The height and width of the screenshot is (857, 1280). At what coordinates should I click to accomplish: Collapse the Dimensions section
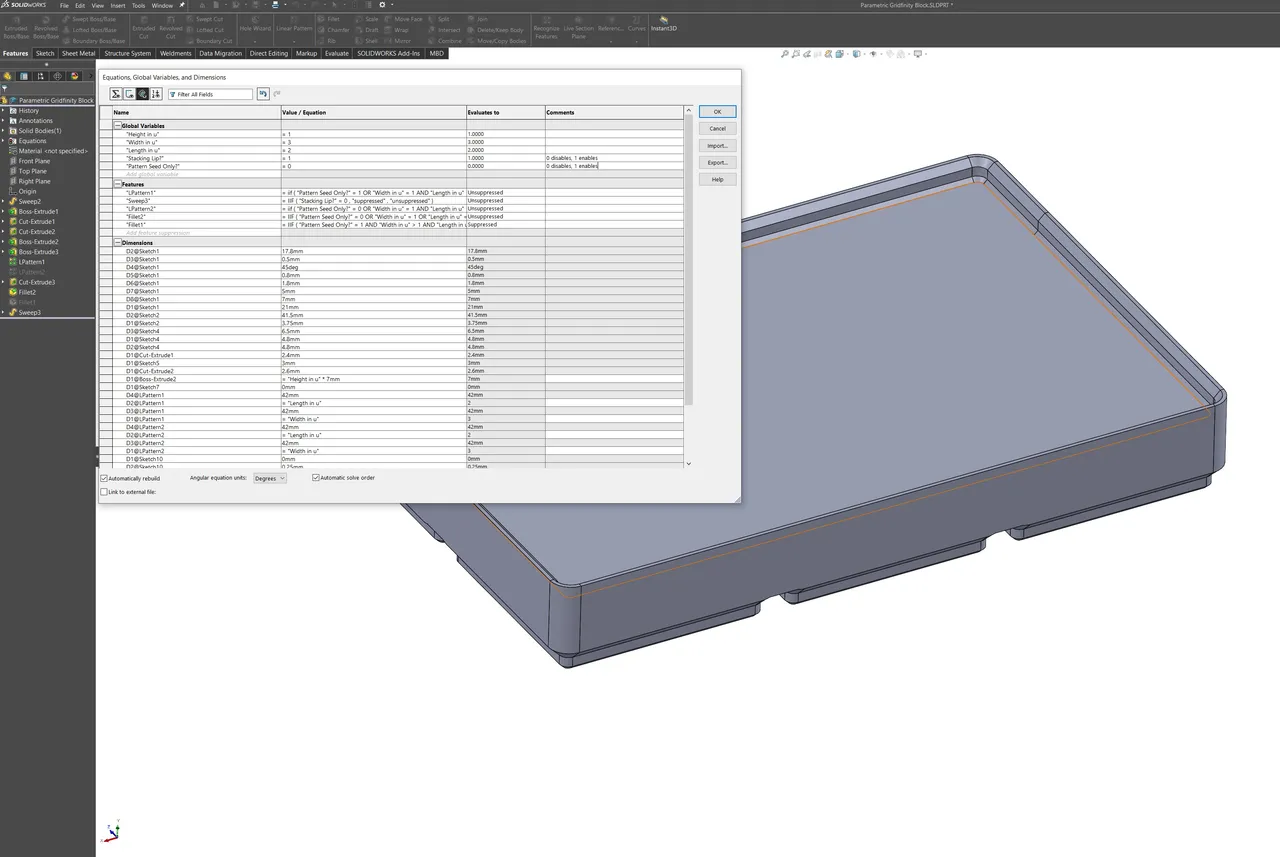(118, 242)
